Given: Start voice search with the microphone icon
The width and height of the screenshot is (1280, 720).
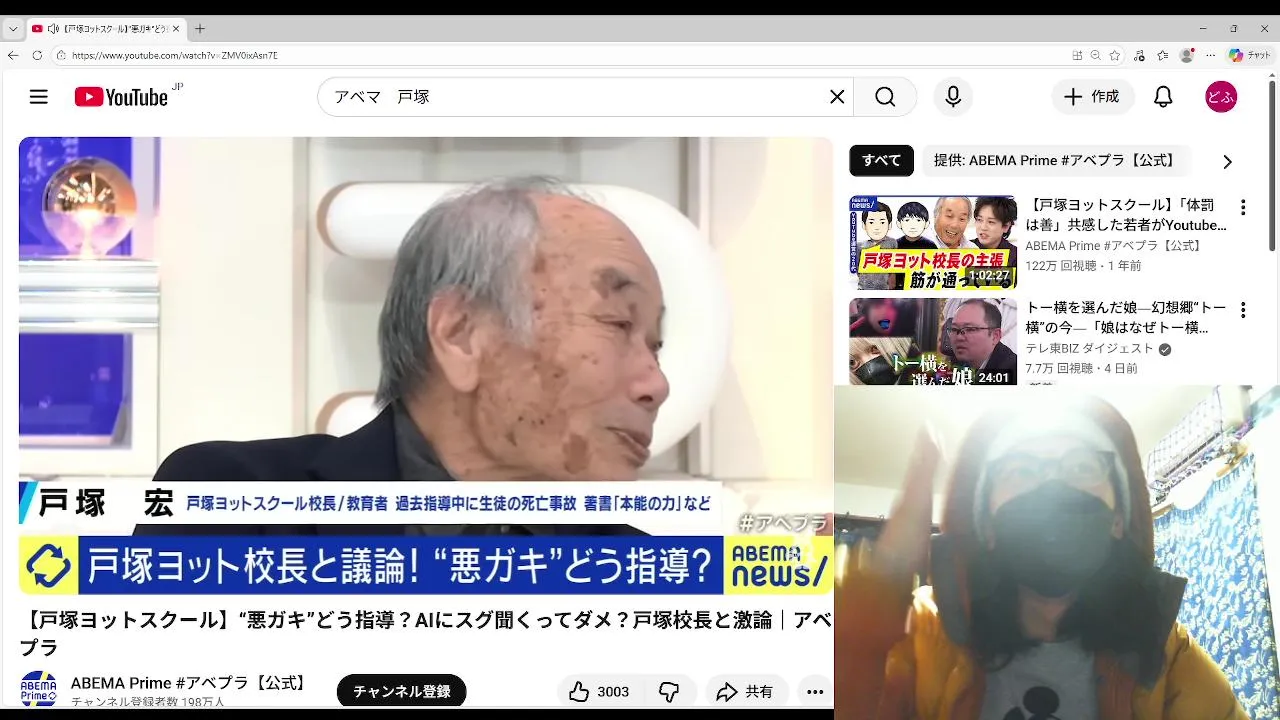Looking at the screenshot, I should point(953,97).
